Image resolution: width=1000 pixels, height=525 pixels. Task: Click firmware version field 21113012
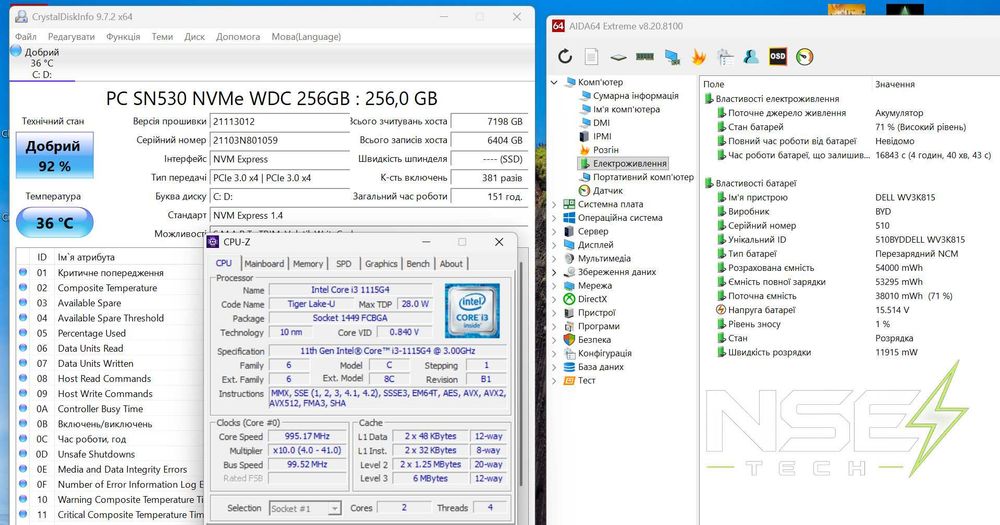280,121
